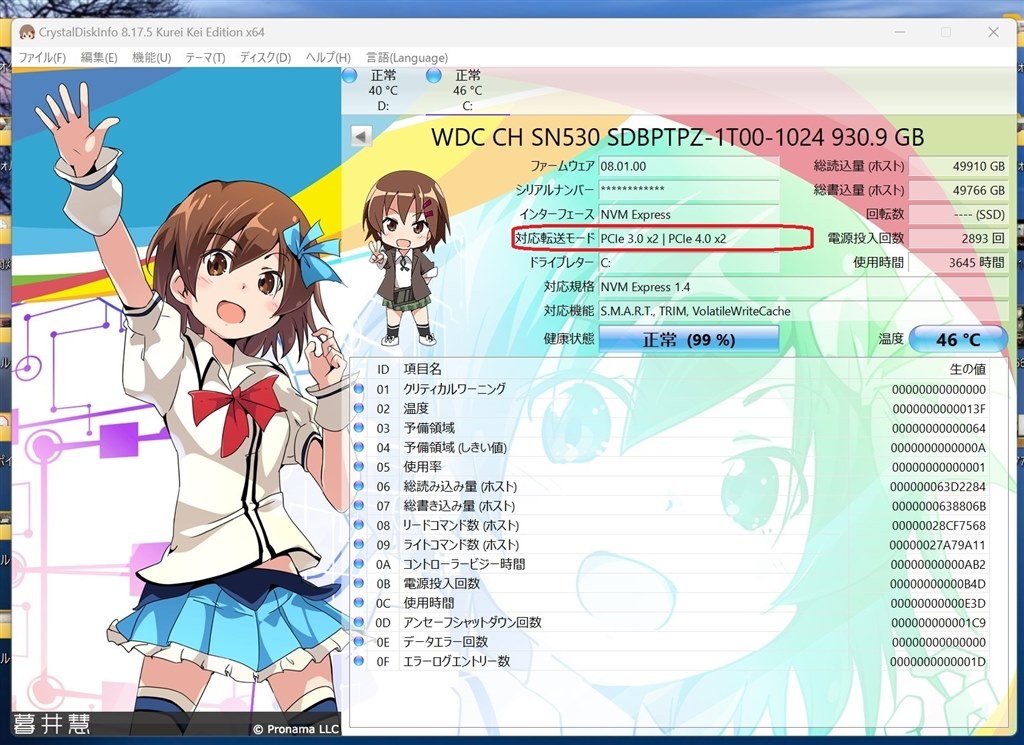Click the シリアルナンバー label
This screenshot has height=745, width=1024.
555,190
